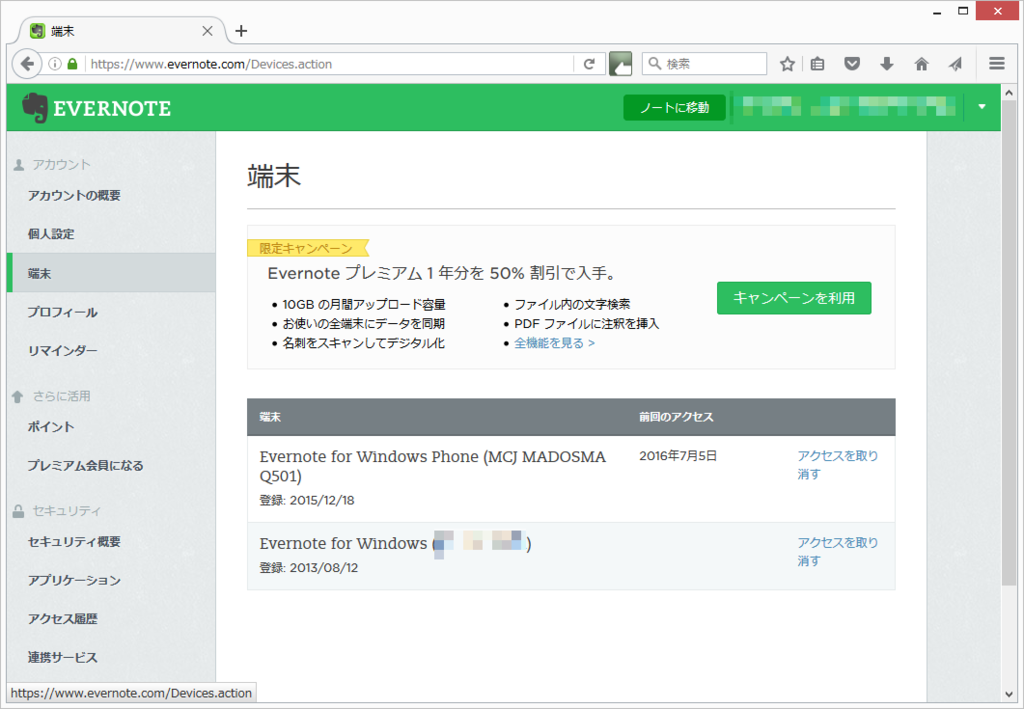Click the page scrollbar up arrow
This screenshot has height=709, width=1024.
tap(1009, 93)
